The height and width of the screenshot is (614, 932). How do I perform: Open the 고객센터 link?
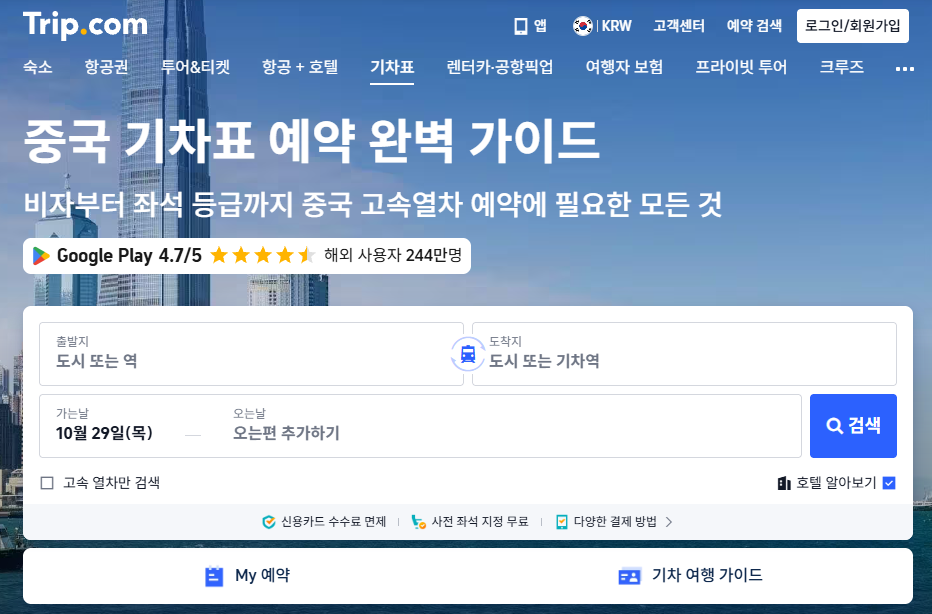tap(679, 26)
